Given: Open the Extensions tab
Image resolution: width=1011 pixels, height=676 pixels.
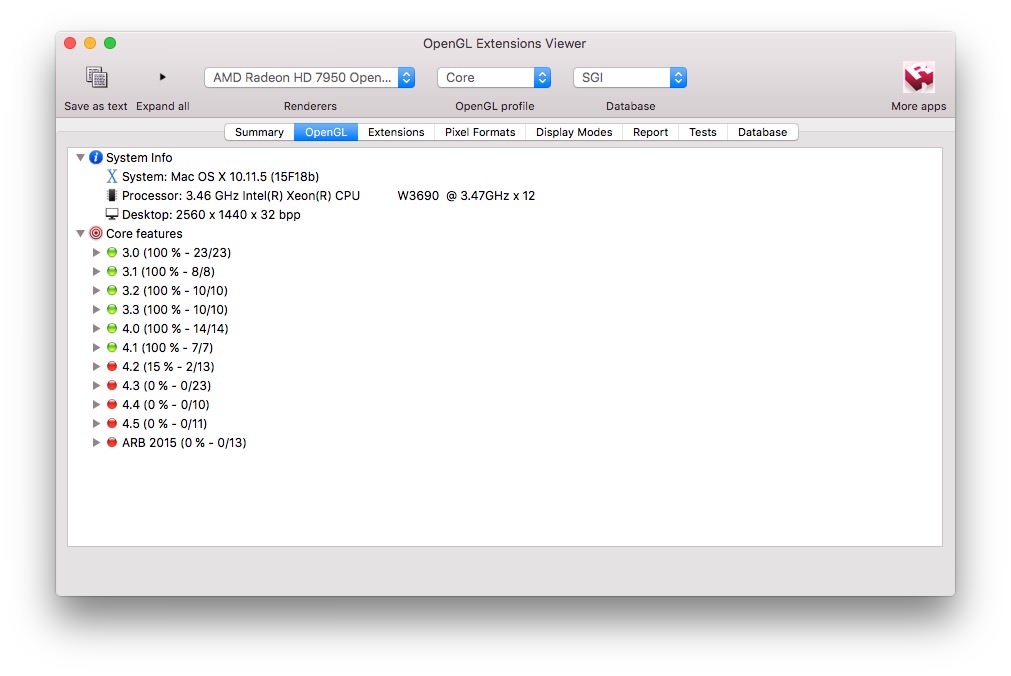Looking at the screenshot, I should pyautogui.click(x=396, y=132).
